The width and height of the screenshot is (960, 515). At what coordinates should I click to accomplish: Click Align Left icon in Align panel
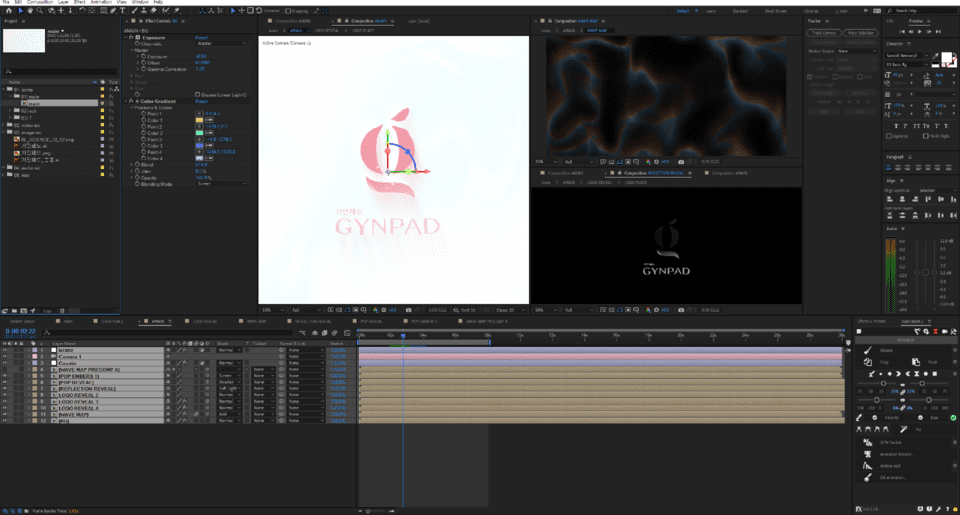tap(890, 199)
